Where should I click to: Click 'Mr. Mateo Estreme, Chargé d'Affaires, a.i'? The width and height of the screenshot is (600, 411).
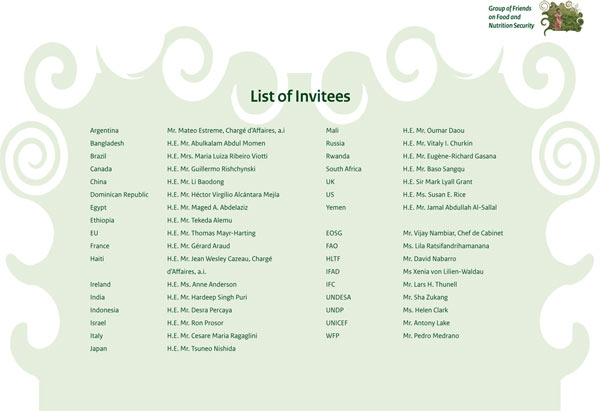pos(226,130)
